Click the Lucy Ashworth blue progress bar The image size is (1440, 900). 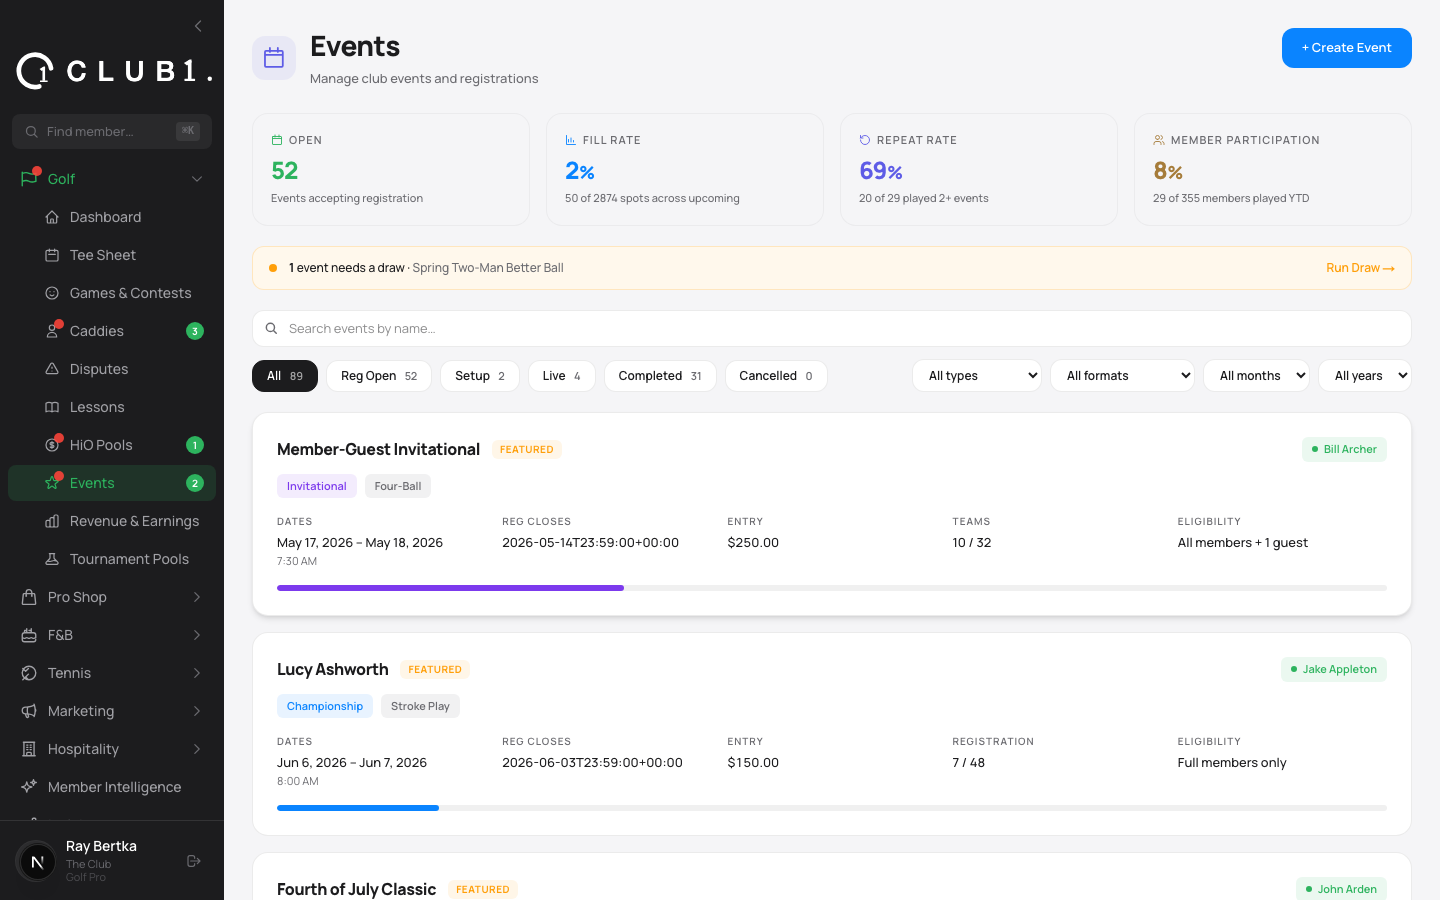358,808
